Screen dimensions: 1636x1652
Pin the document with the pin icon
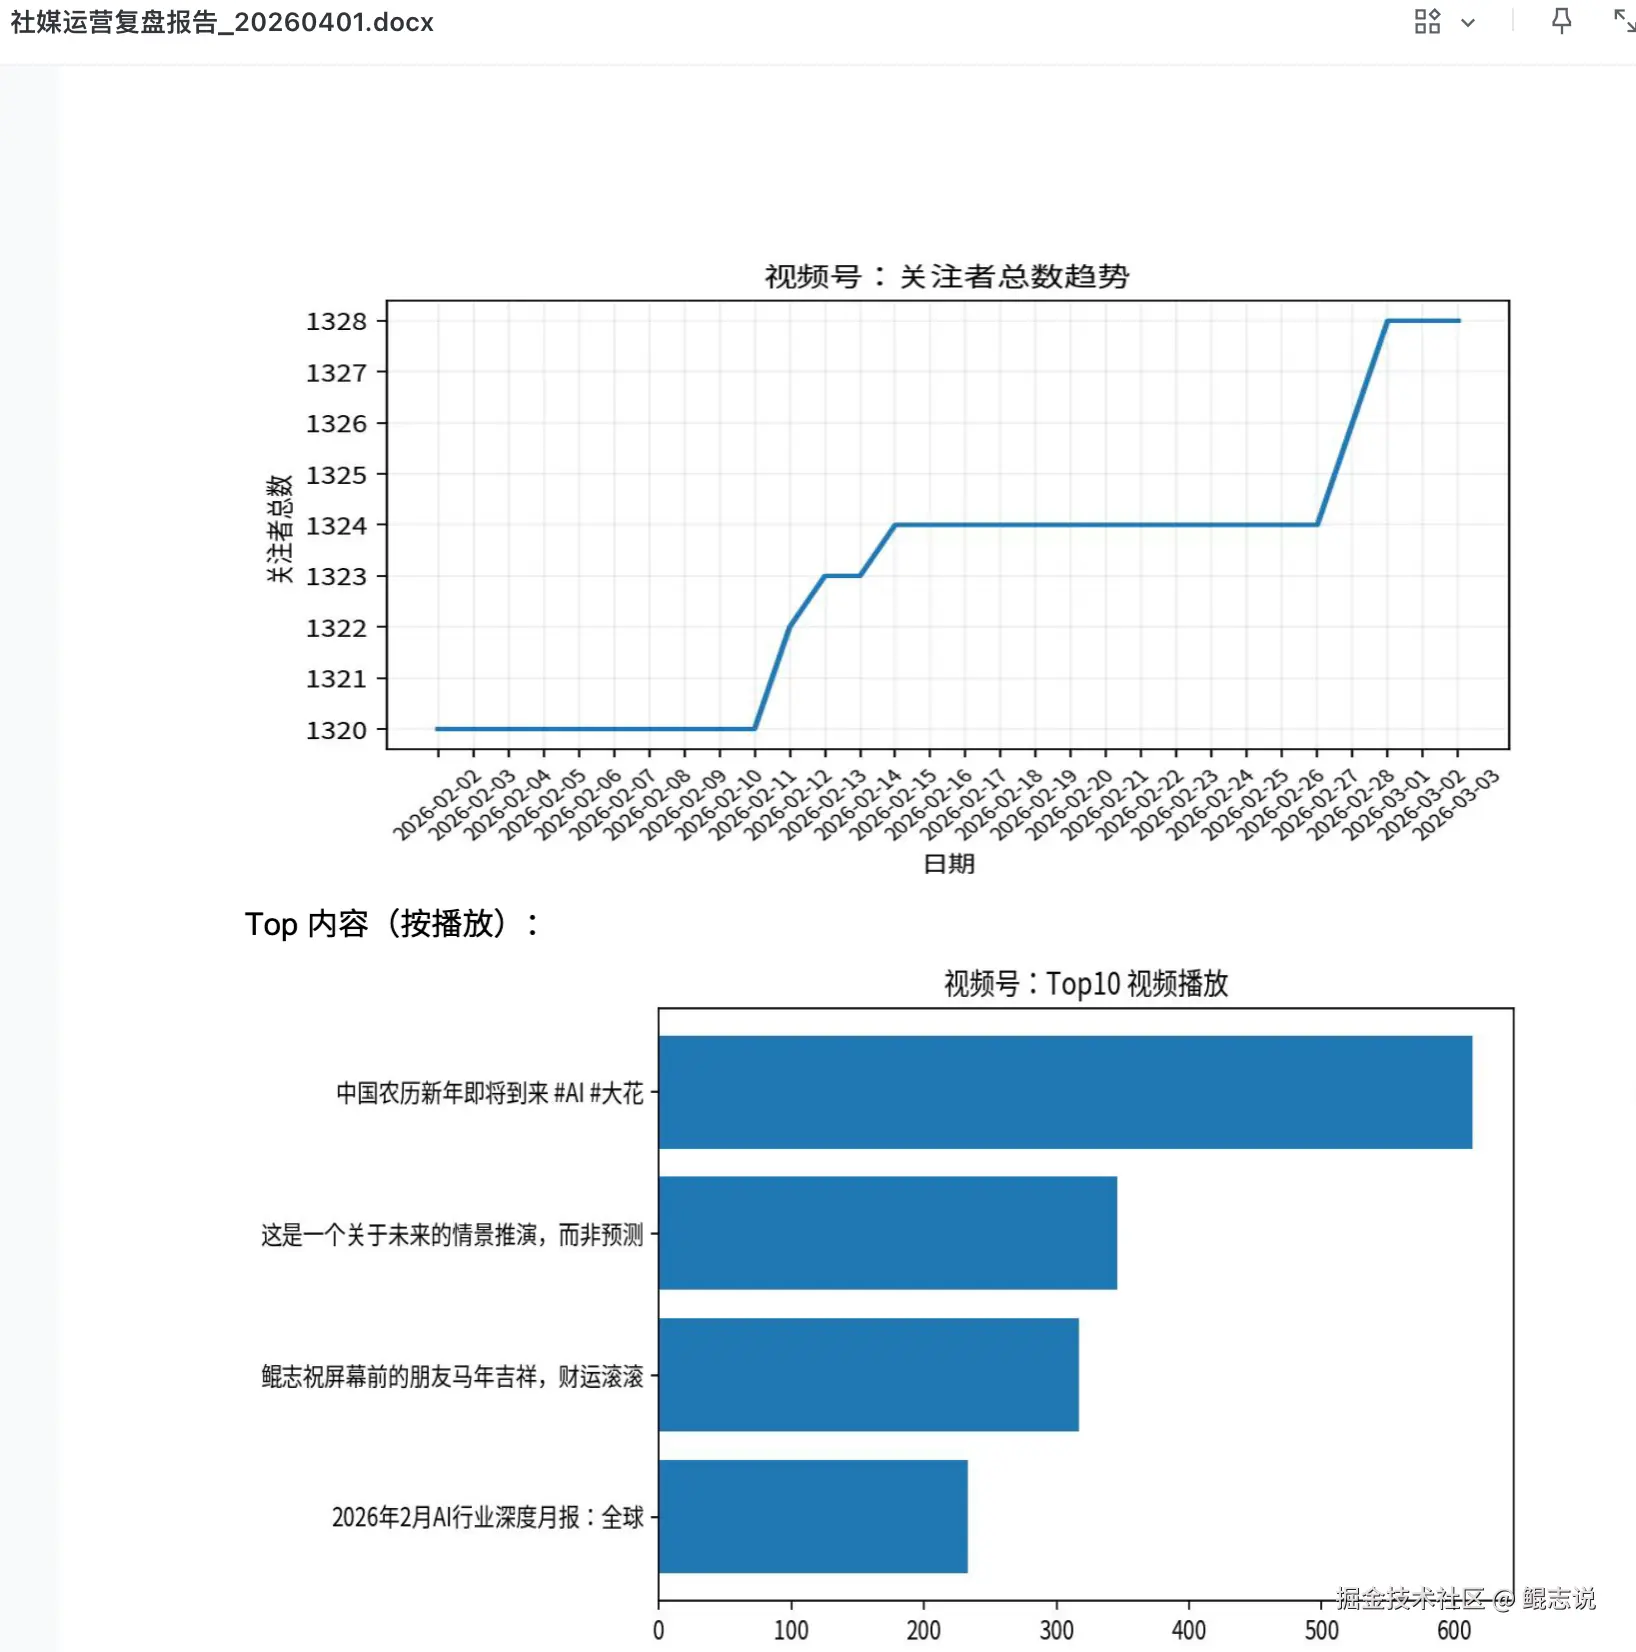pyautogui.click(x=1561, y=21)
